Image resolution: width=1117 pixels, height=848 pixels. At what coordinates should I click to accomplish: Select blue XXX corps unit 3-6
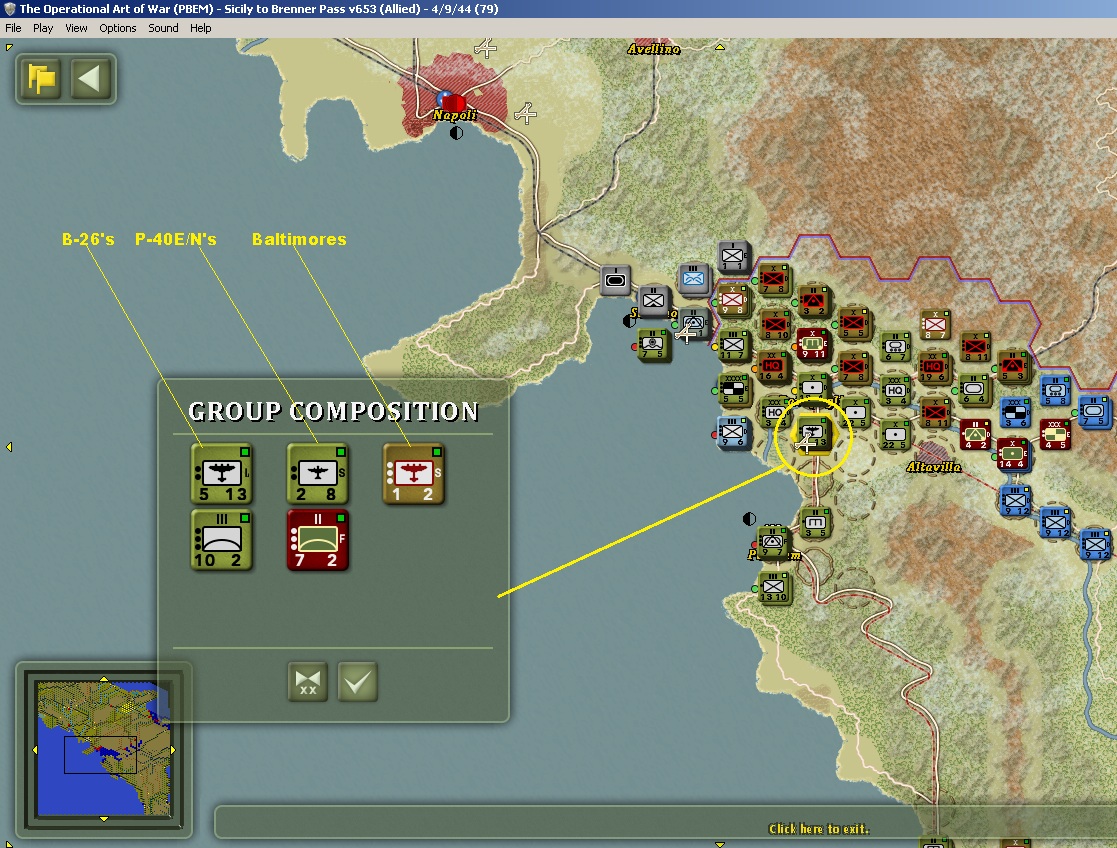coord(1014,413)
